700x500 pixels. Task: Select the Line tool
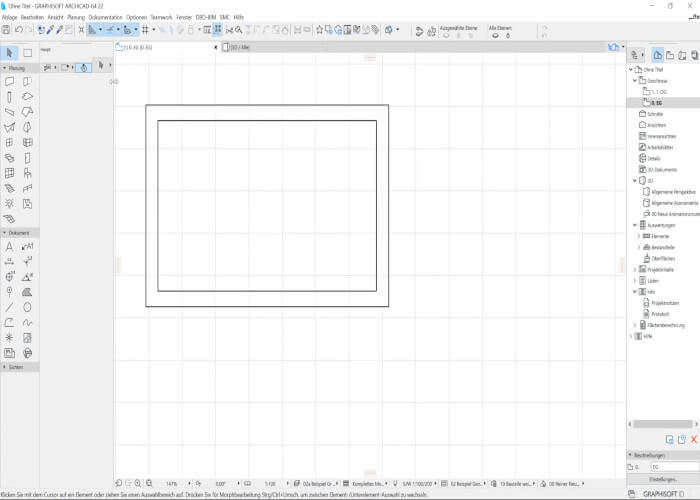[x=9, y=307]
